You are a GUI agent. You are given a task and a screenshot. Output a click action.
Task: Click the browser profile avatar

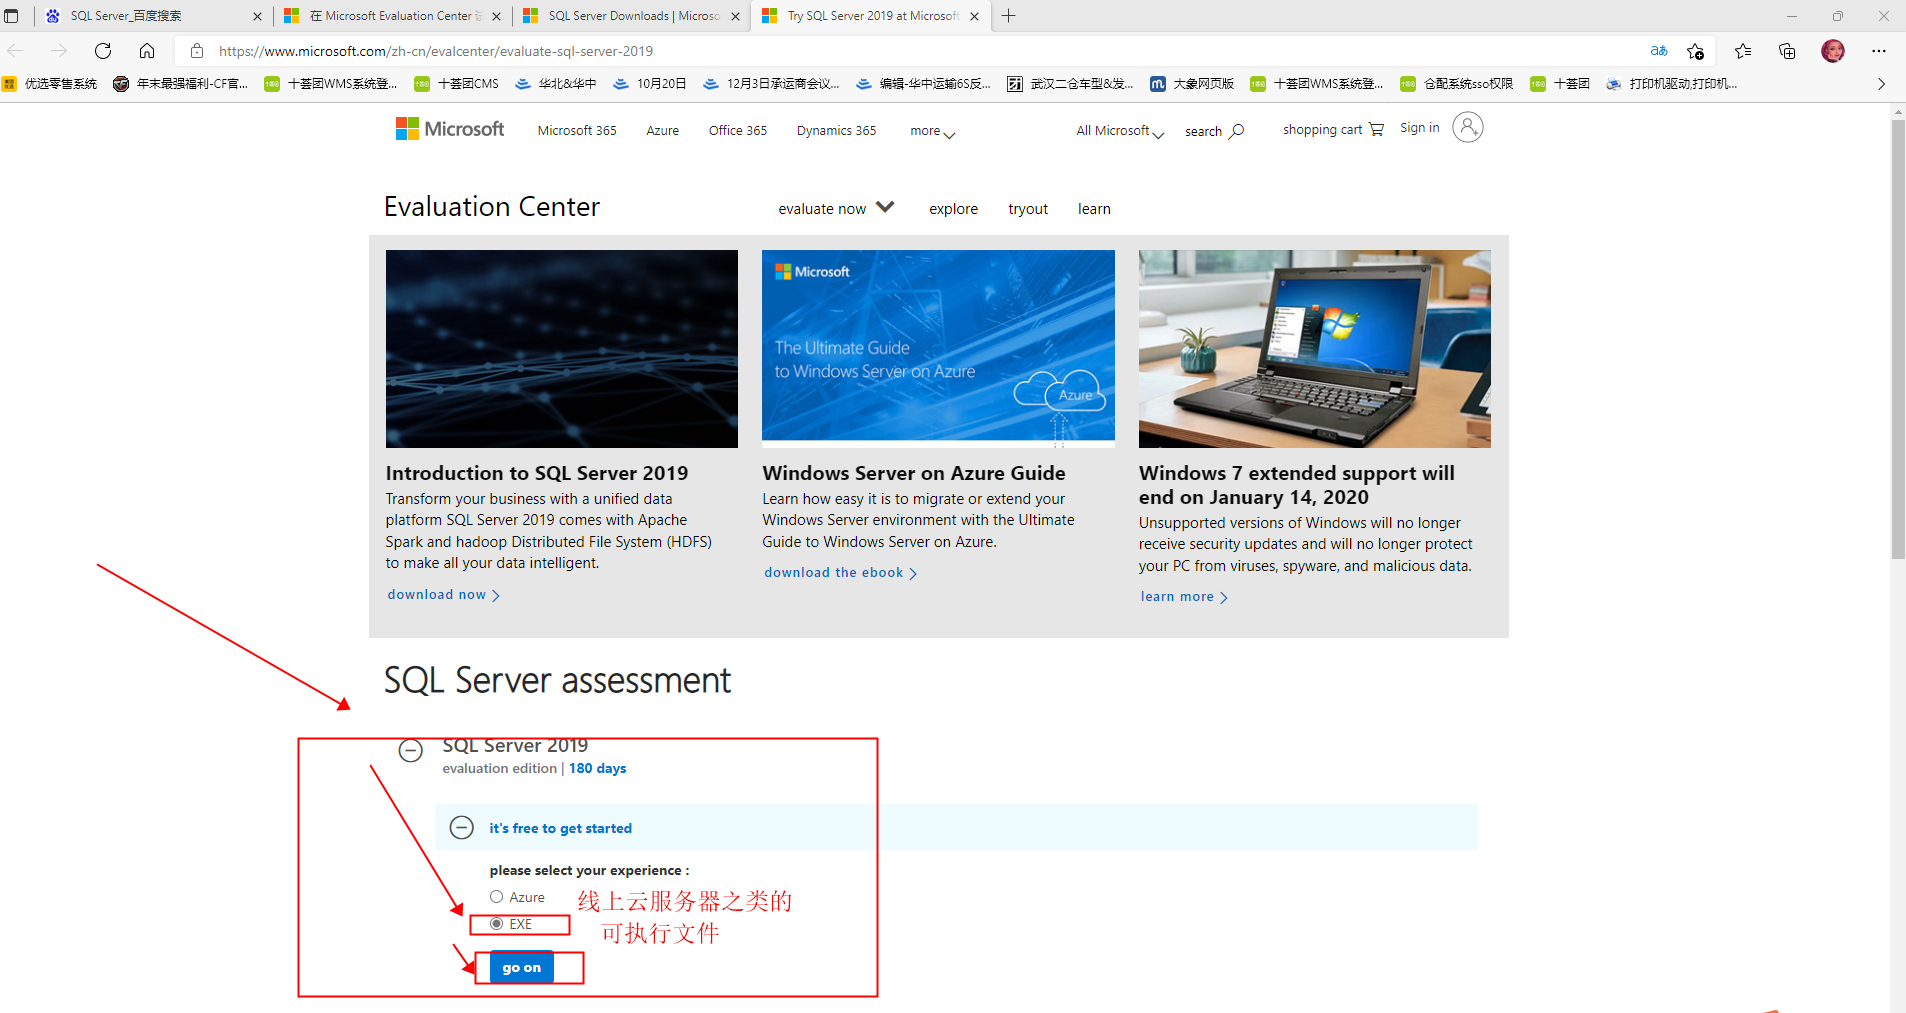(1834, 51)
